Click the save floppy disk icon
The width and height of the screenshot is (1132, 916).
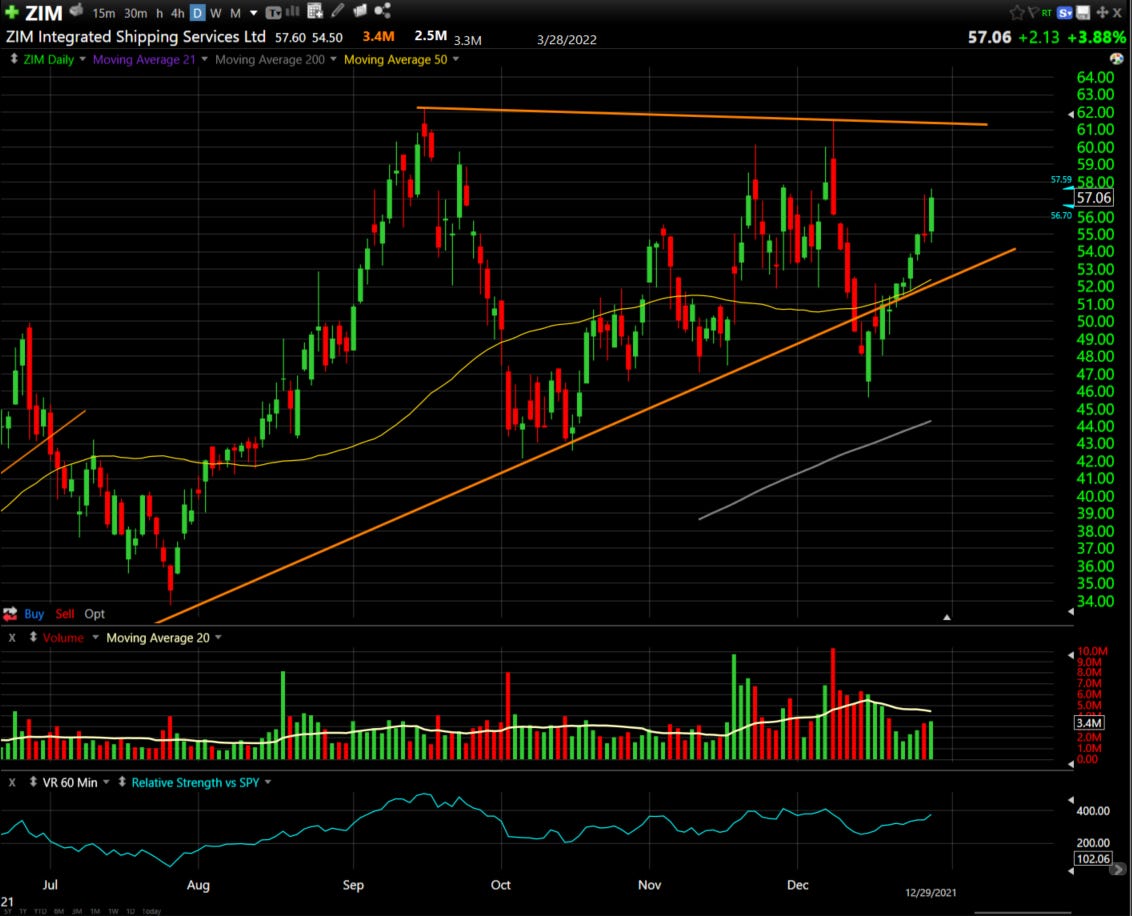tap(1083, 12)
